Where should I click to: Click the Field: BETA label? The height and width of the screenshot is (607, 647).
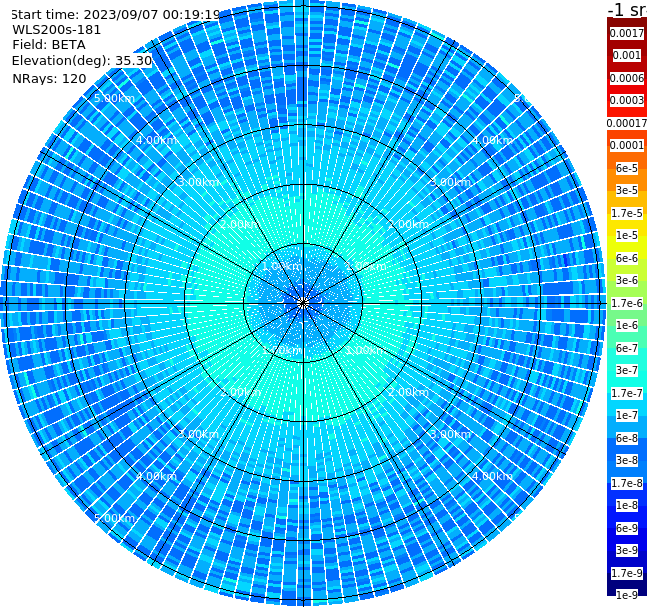tap(49, 45)
